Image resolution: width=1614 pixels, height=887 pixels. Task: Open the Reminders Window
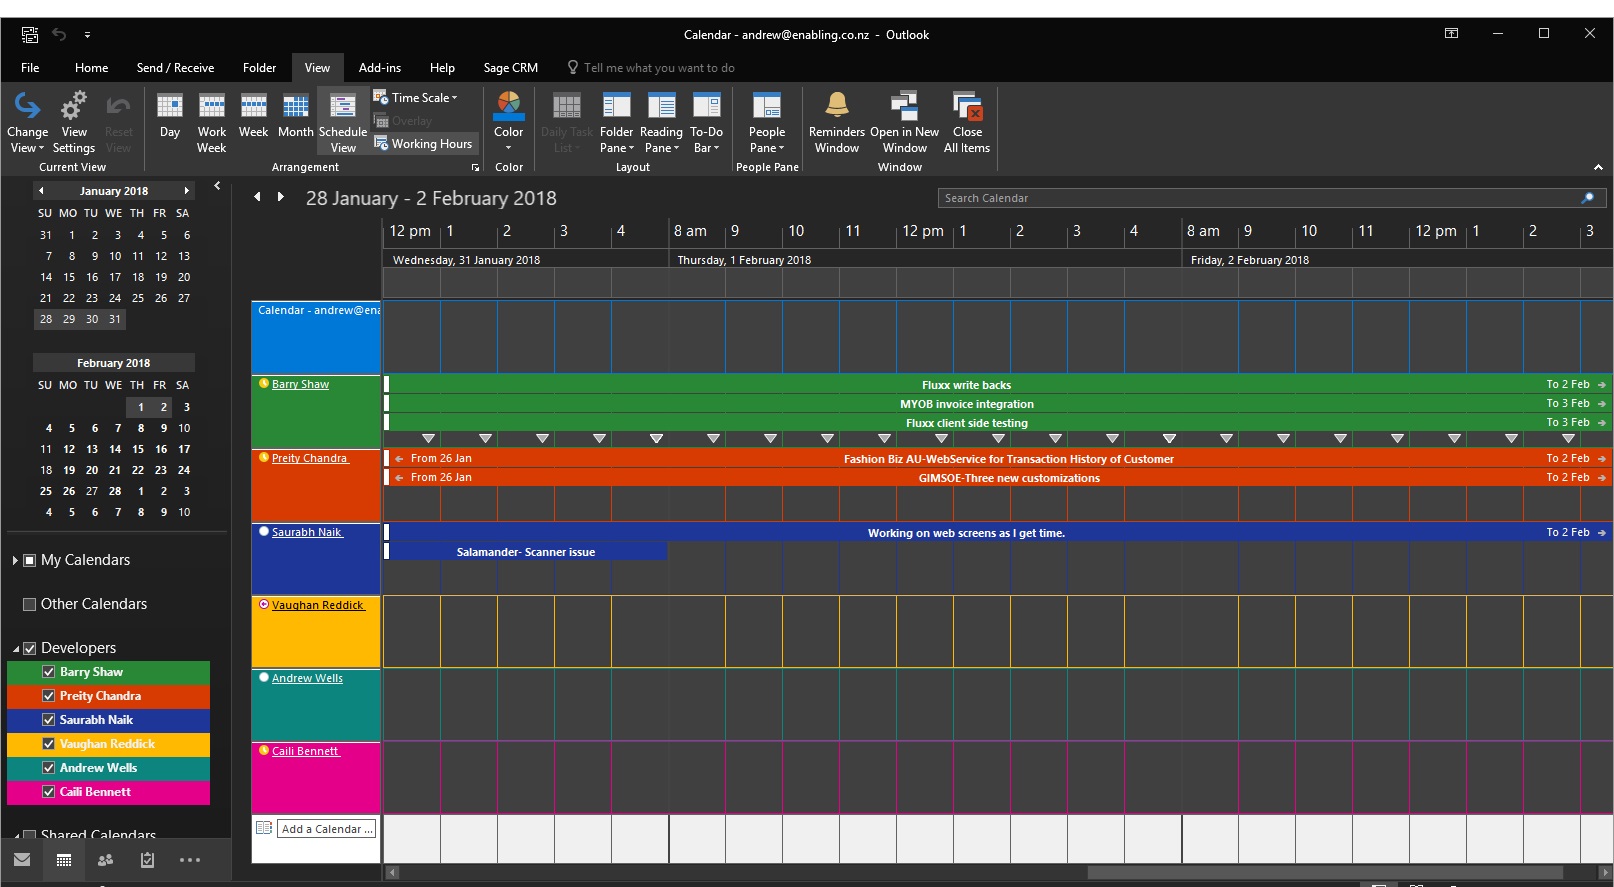pos(836,122)
